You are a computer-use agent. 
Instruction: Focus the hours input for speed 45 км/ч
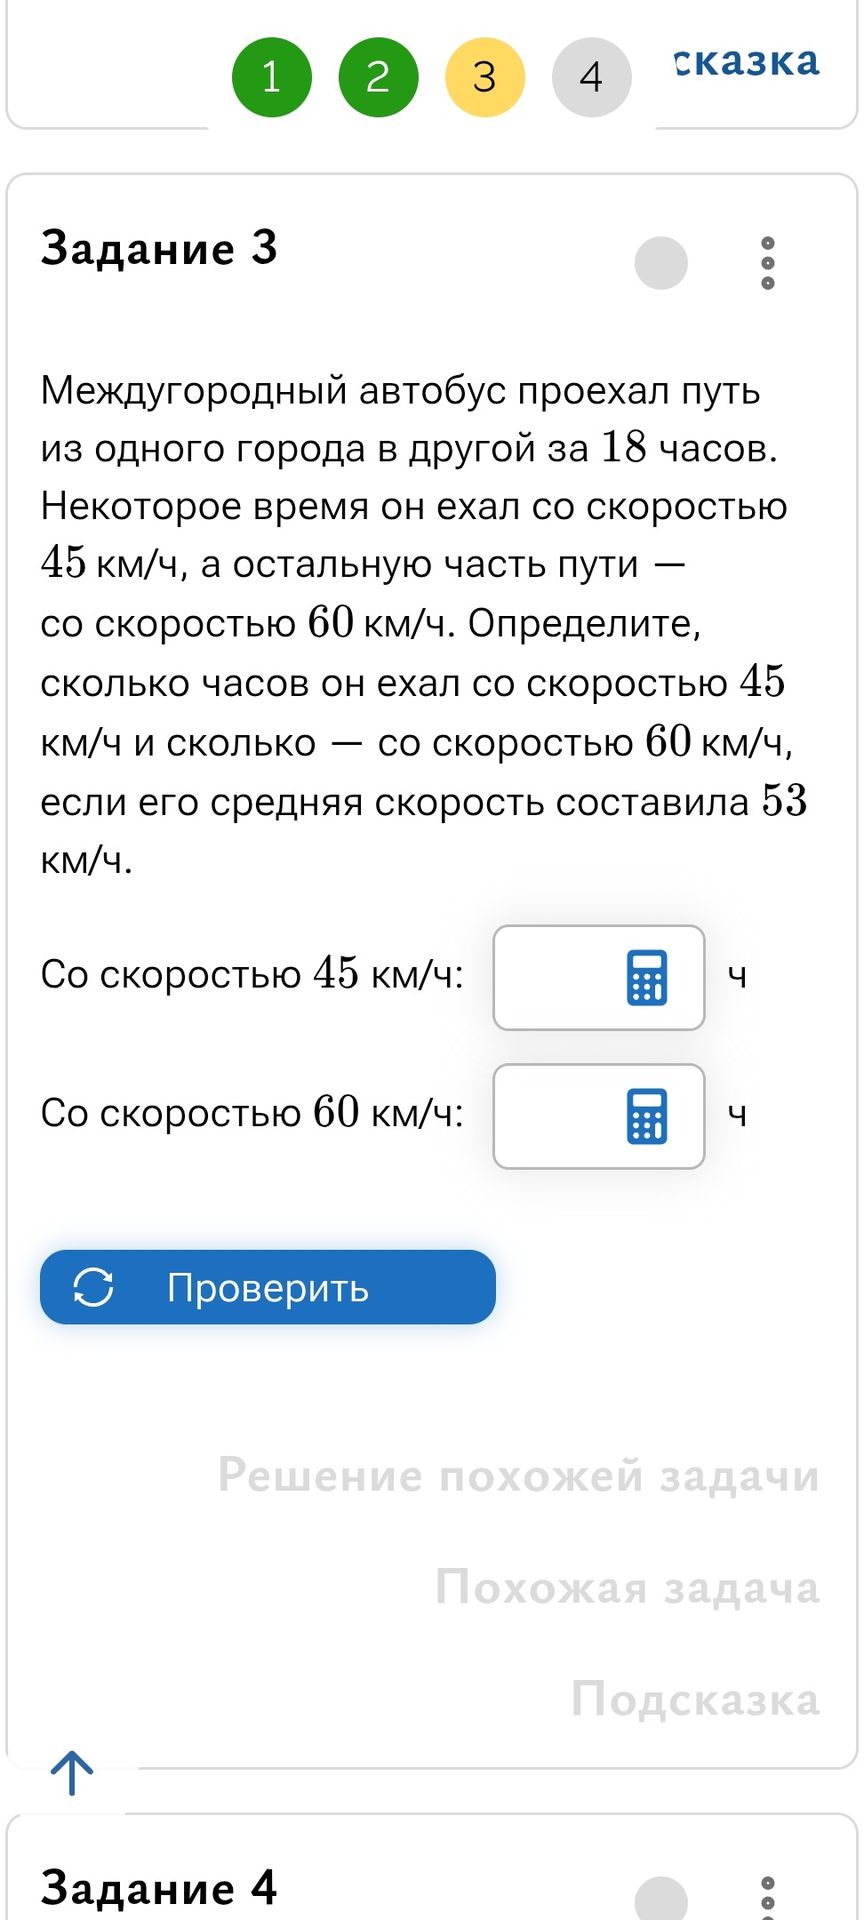coord(599,977)
